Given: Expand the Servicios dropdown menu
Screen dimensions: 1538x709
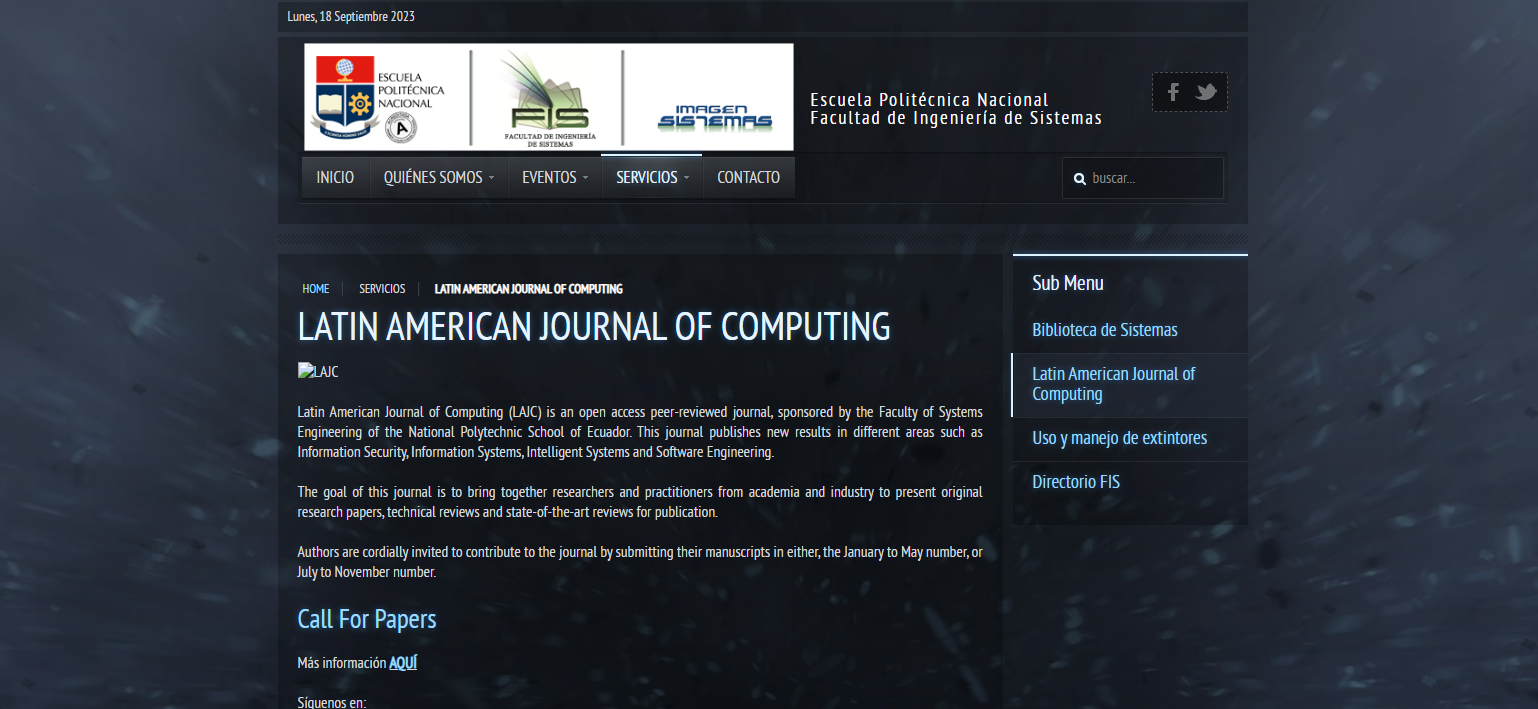Looking at the screenshot, I should [652, 177].
